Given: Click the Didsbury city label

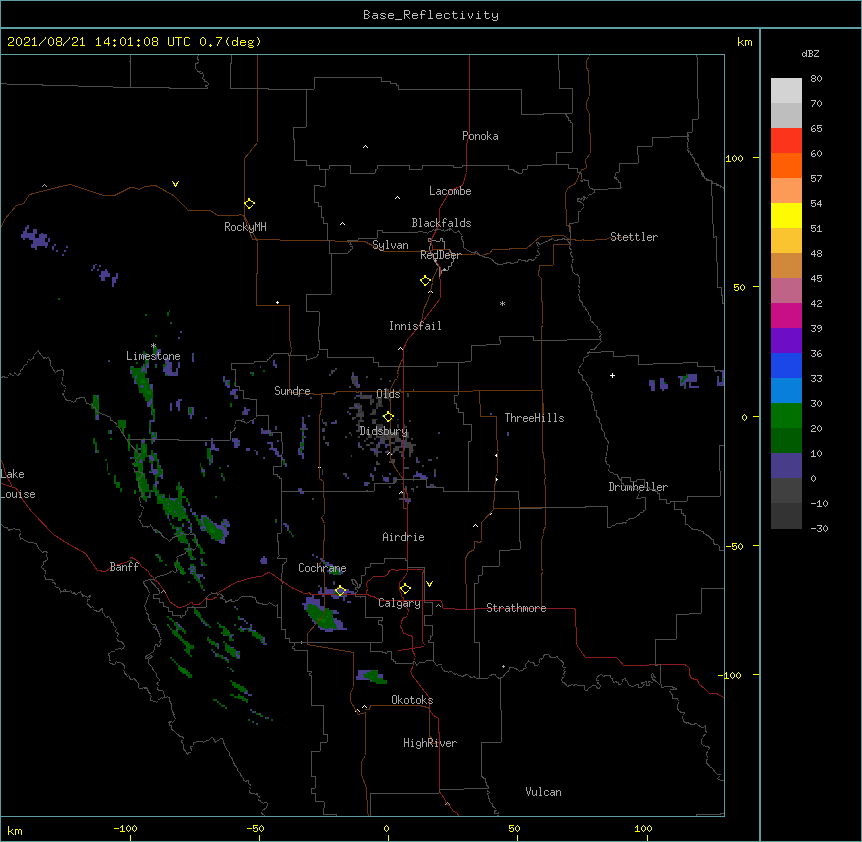Looking at the screenshot, I should (384, 431).
